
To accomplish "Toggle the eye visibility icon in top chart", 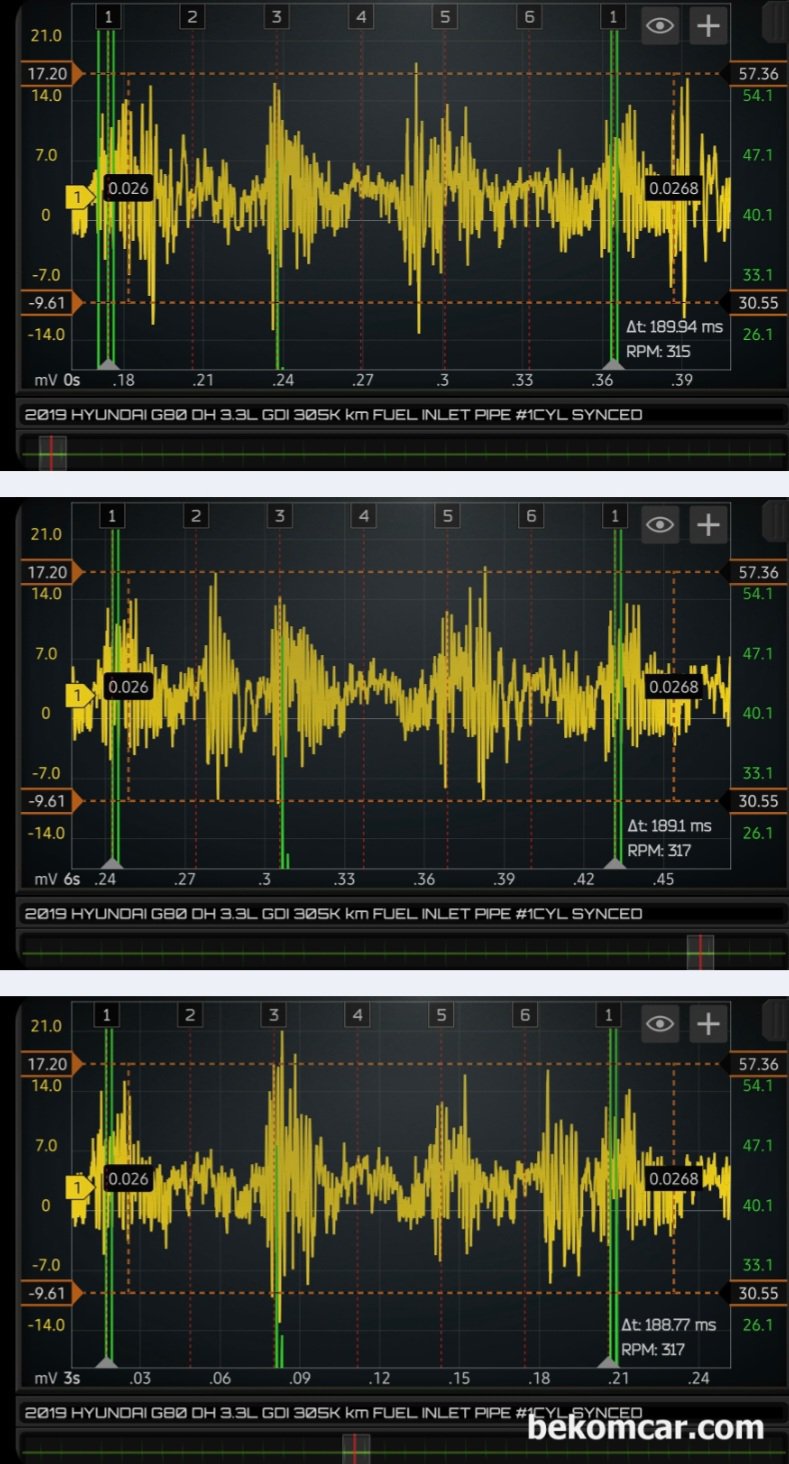I will pos(660,26).
